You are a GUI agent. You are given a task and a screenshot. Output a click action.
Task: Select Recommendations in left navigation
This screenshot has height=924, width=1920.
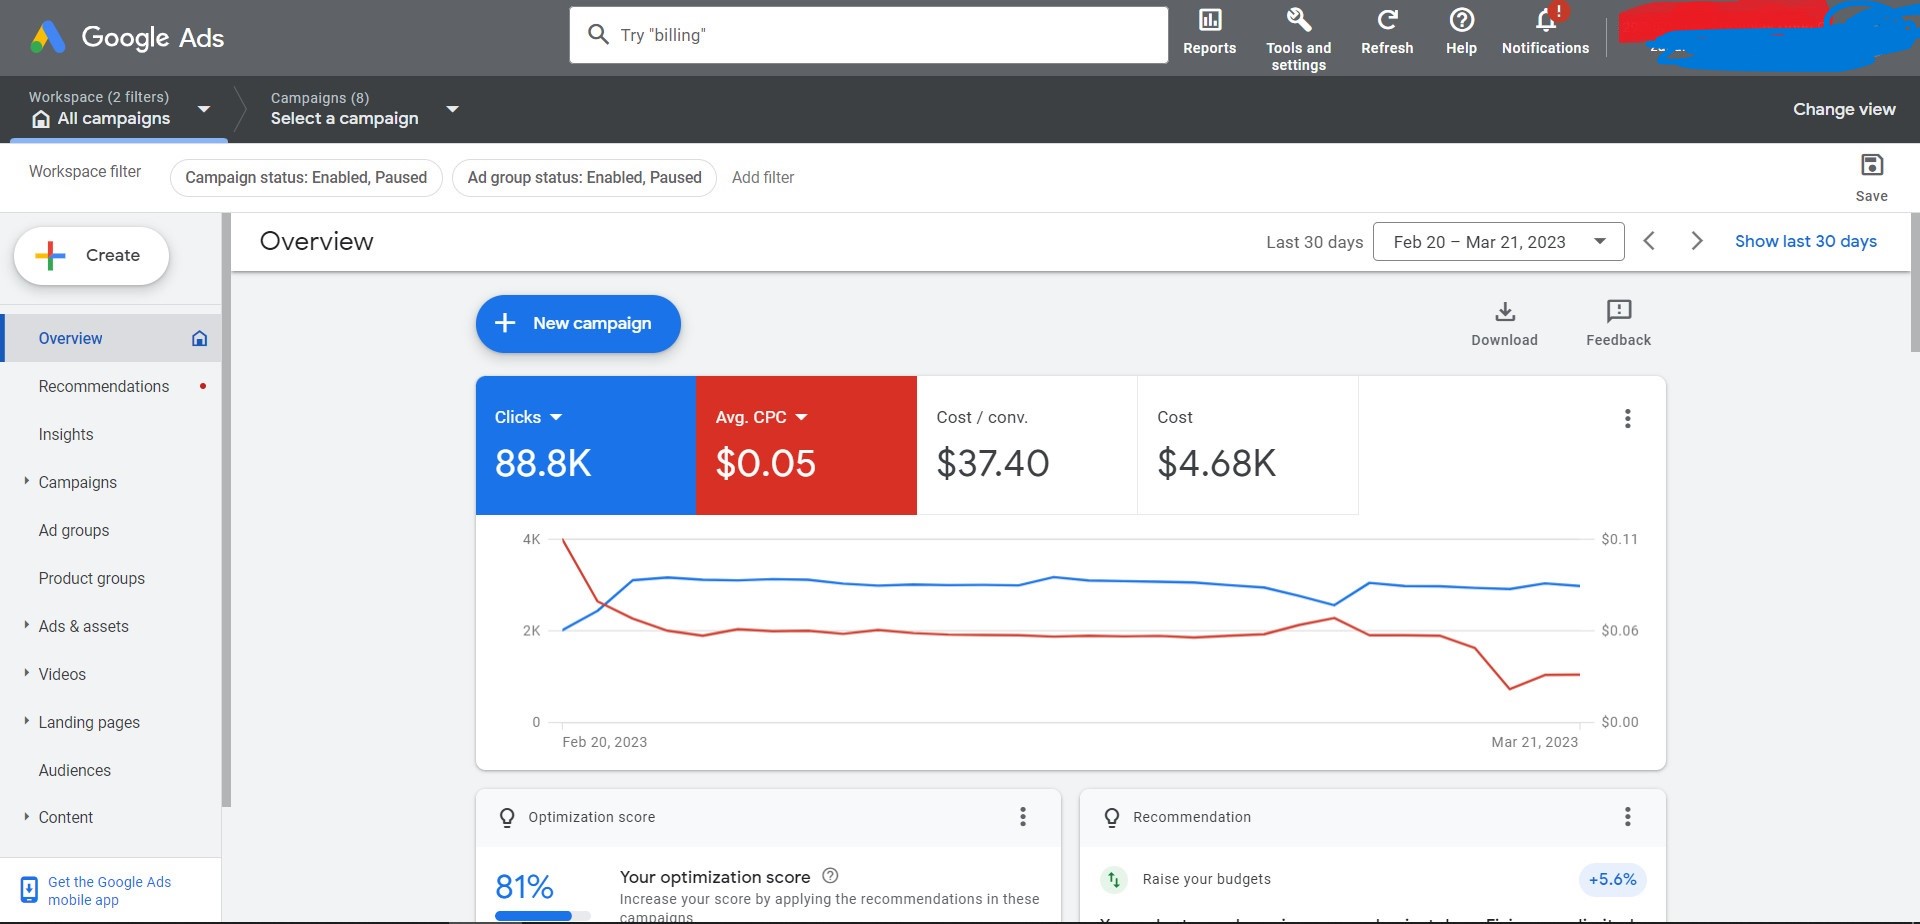point(104,387)
